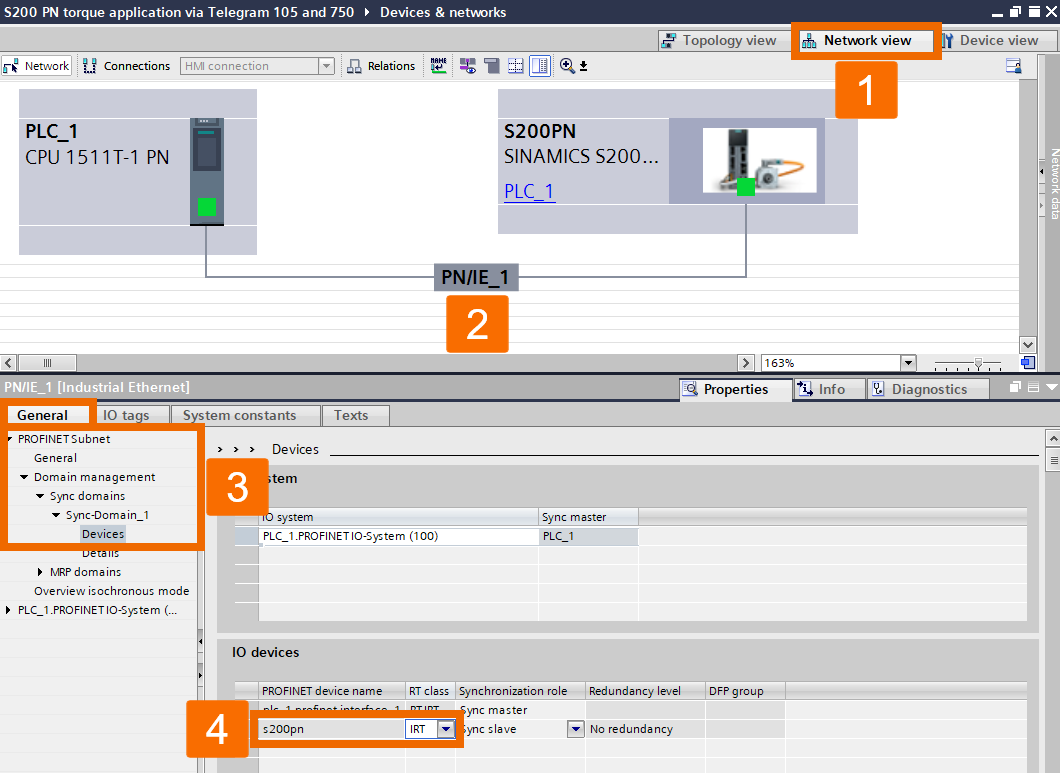Click properties panel scroll up arrow
Viewport: 1060px width, 773px height.
[1053, 439]
